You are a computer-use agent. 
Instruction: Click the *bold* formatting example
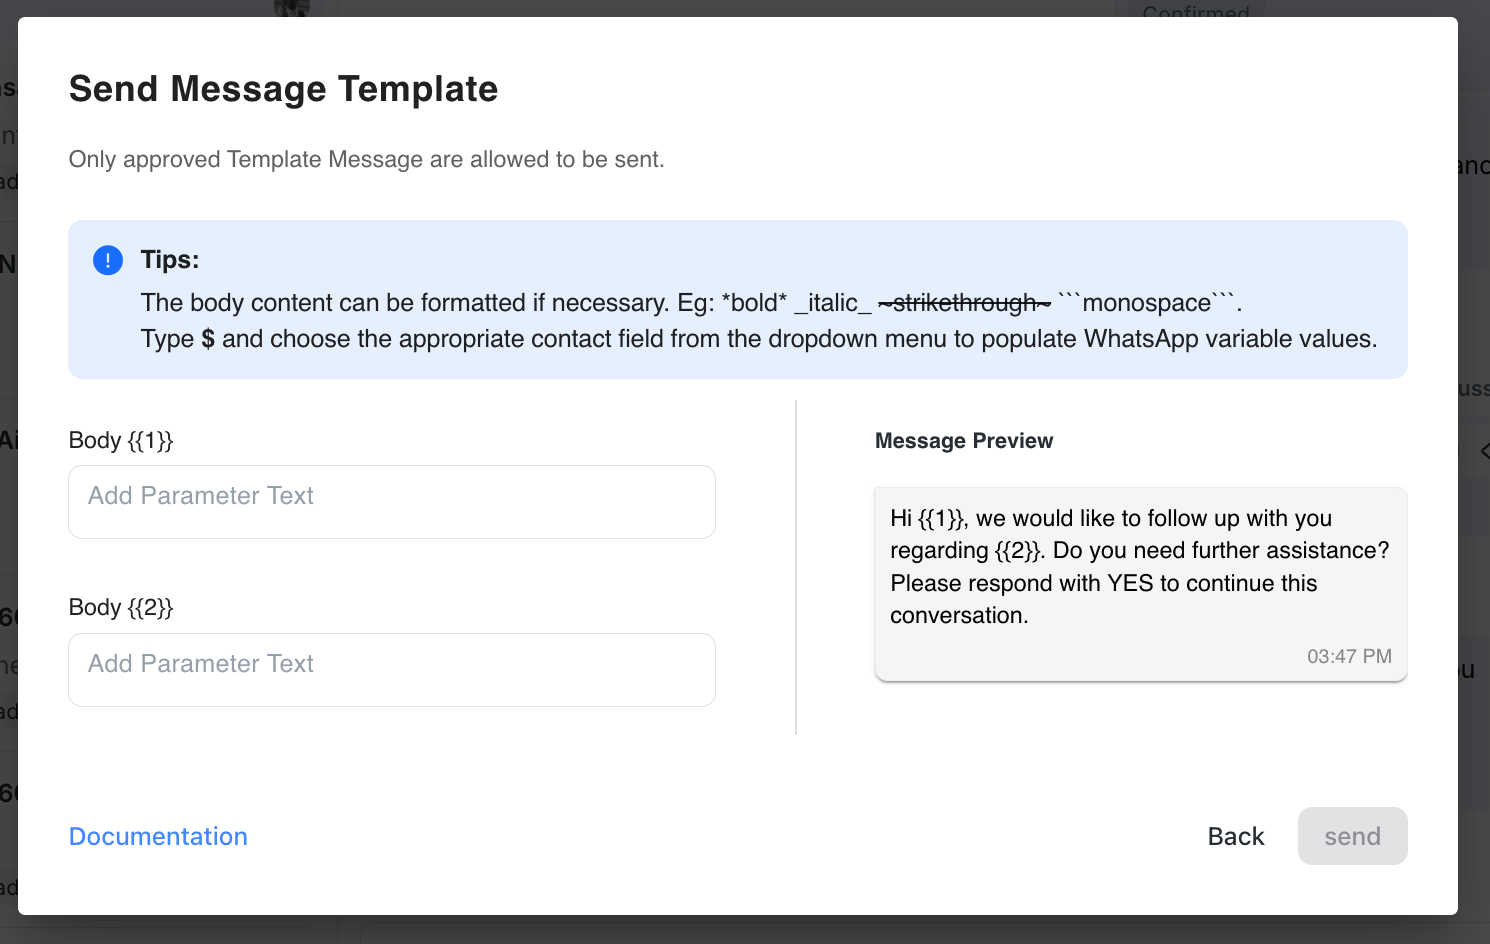point(754,303)
